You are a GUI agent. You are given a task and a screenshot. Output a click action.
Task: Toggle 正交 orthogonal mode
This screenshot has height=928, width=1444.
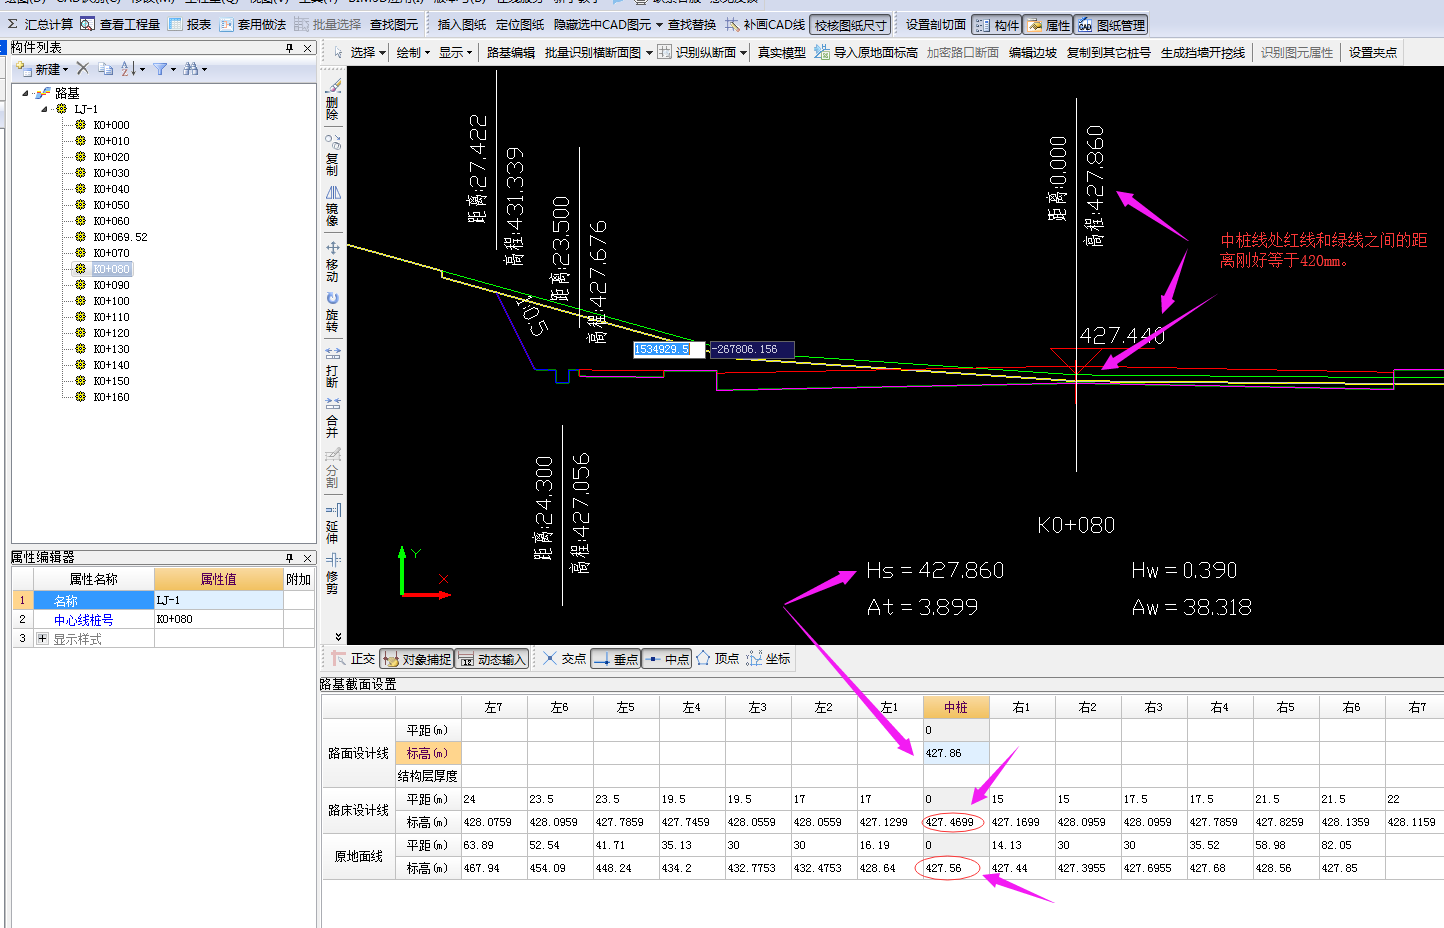pyautogui.click(x=353, y=659)
